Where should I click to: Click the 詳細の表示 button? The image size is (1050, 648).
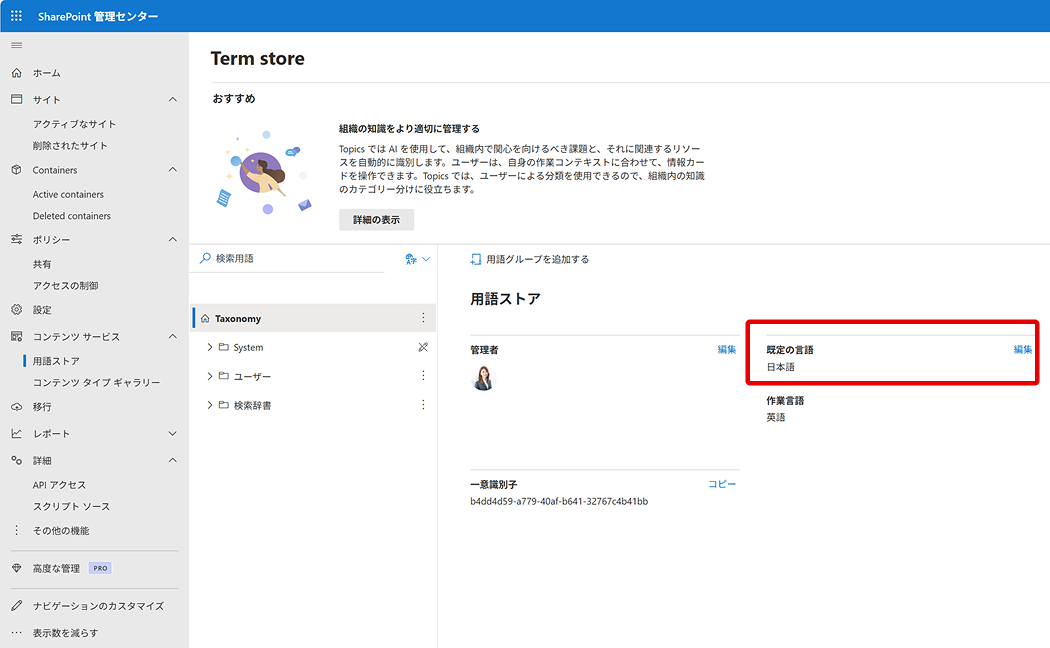click(376, 220)
